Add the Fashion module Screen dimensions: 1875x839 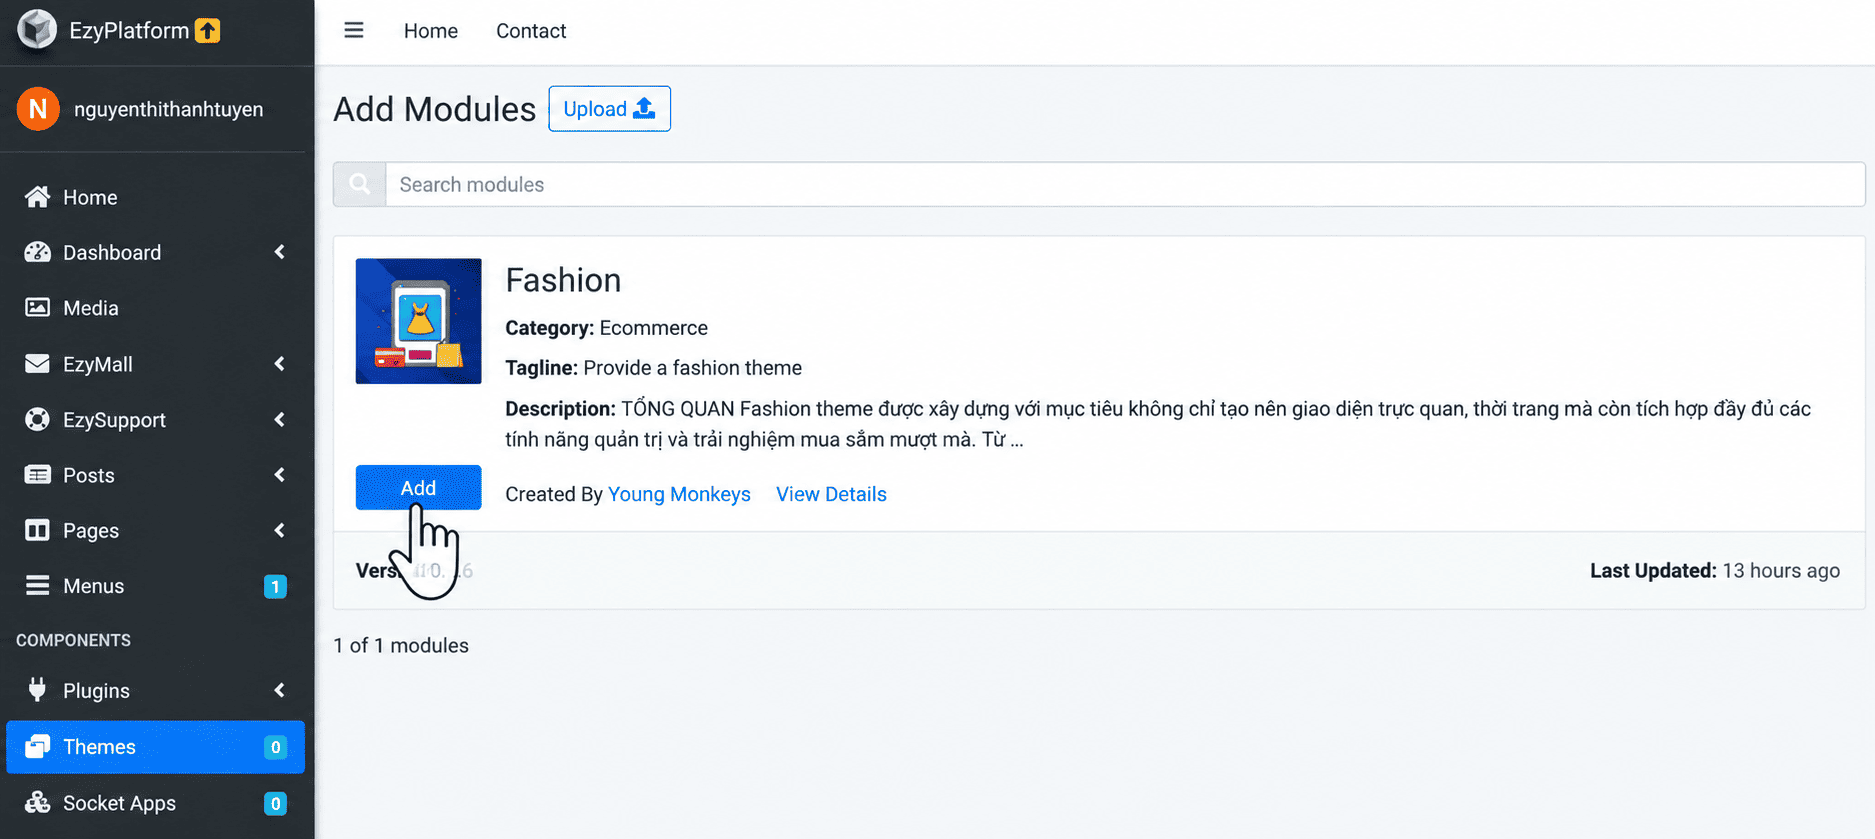pos(418,487)
